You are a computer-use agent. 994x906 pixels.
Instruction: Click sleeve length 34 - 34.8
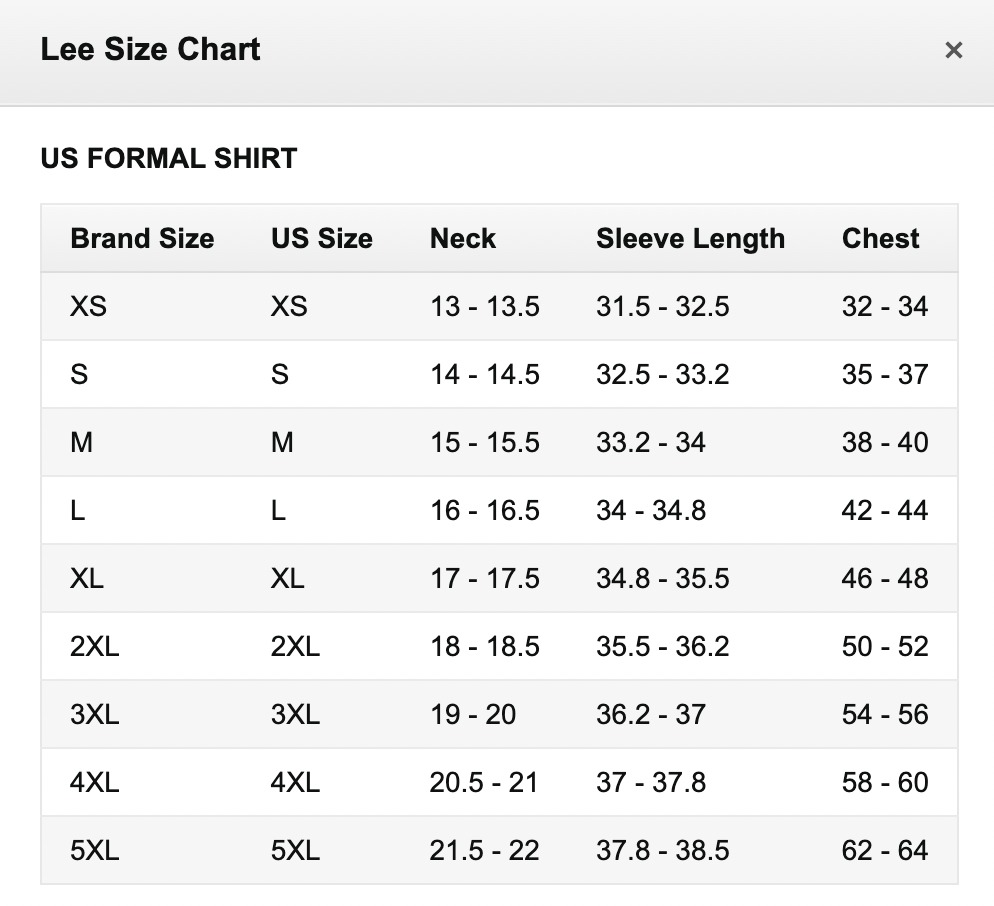pyautogui.click(x=651, y=510)
